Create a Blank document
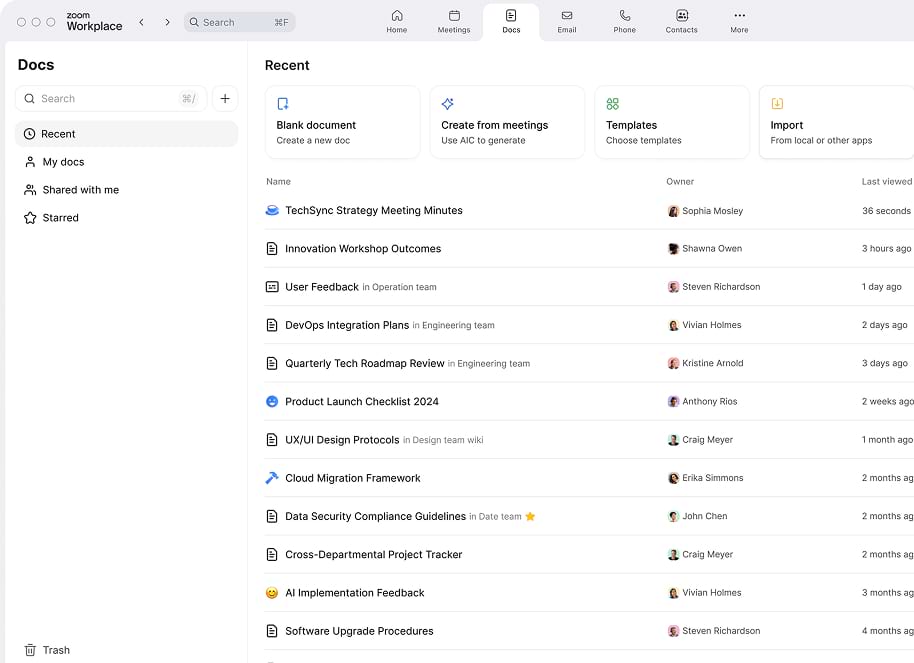Screen dimensions: 914x663 [342, 122]
